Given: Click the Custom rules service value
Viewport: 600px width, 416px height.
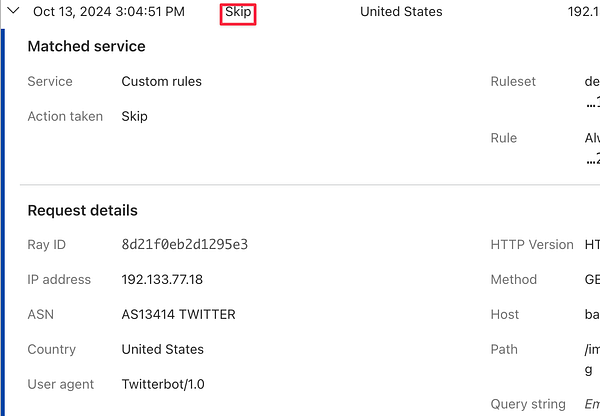Looking at the screenshot, I should coord(161,81).
